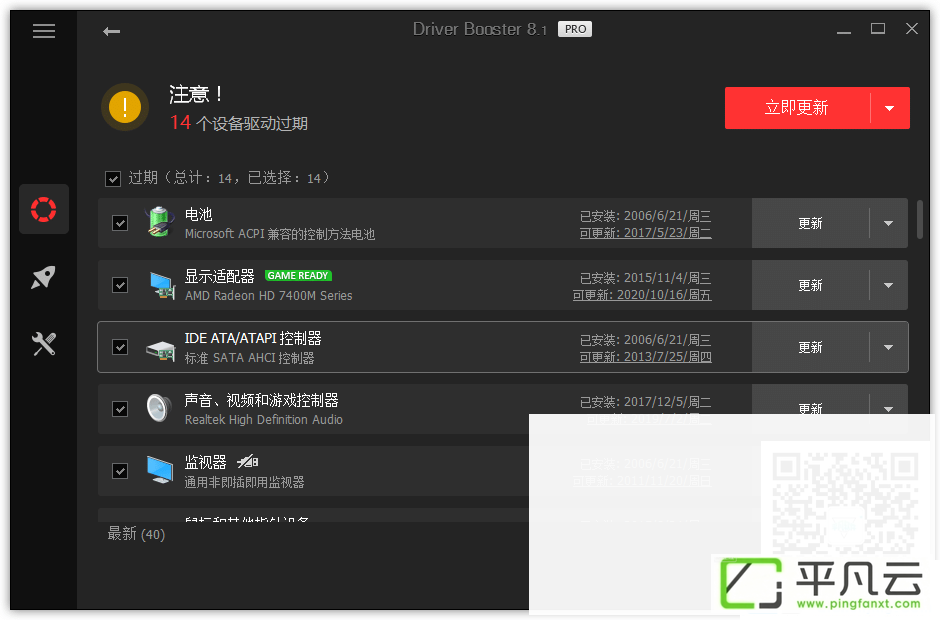Open 可更新: 2013/7/25 link

pos(645,357)
